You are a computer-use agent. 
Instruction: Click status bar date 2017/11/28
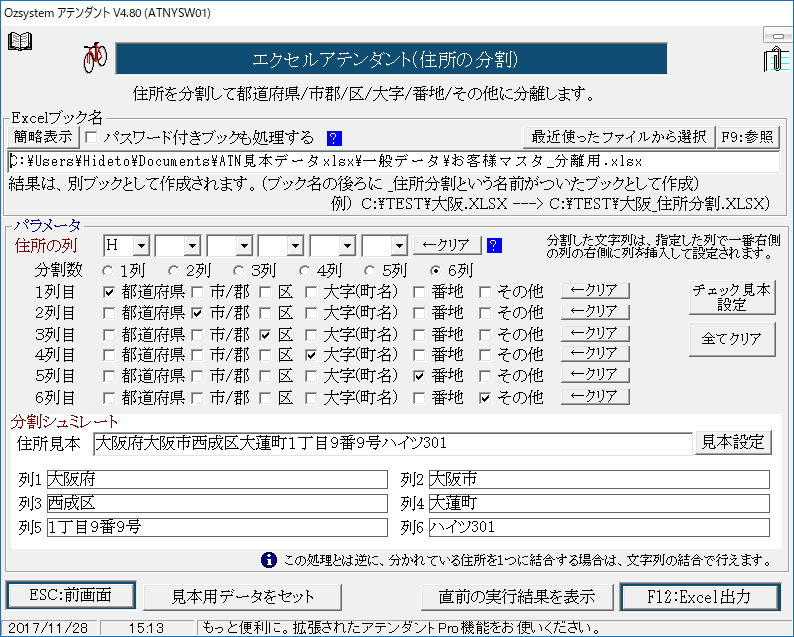point(49,628)
